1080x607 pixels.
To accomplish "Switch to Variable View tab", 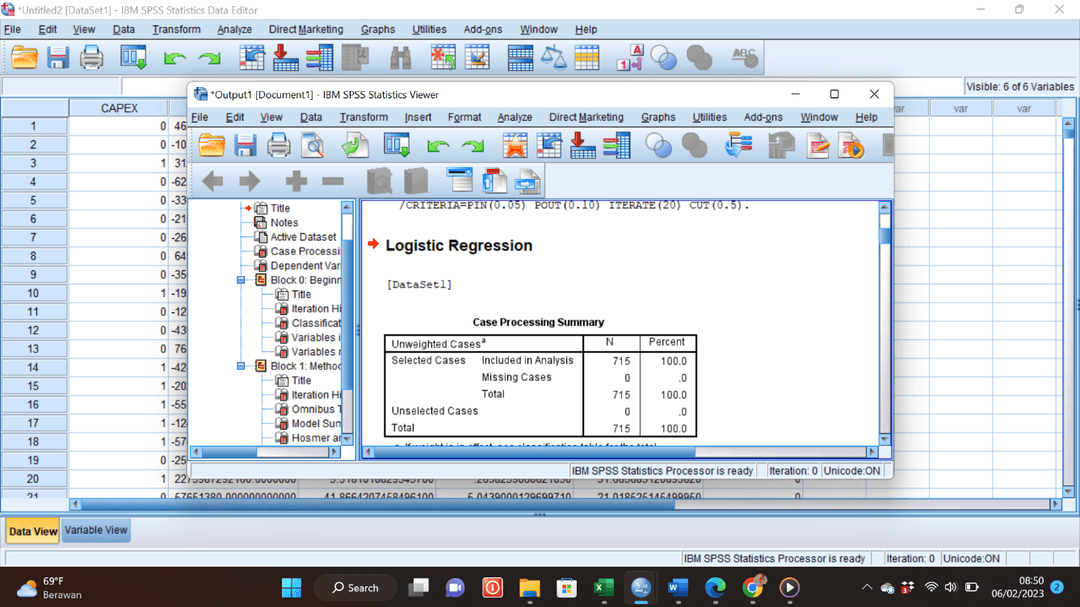I will 96,531.
